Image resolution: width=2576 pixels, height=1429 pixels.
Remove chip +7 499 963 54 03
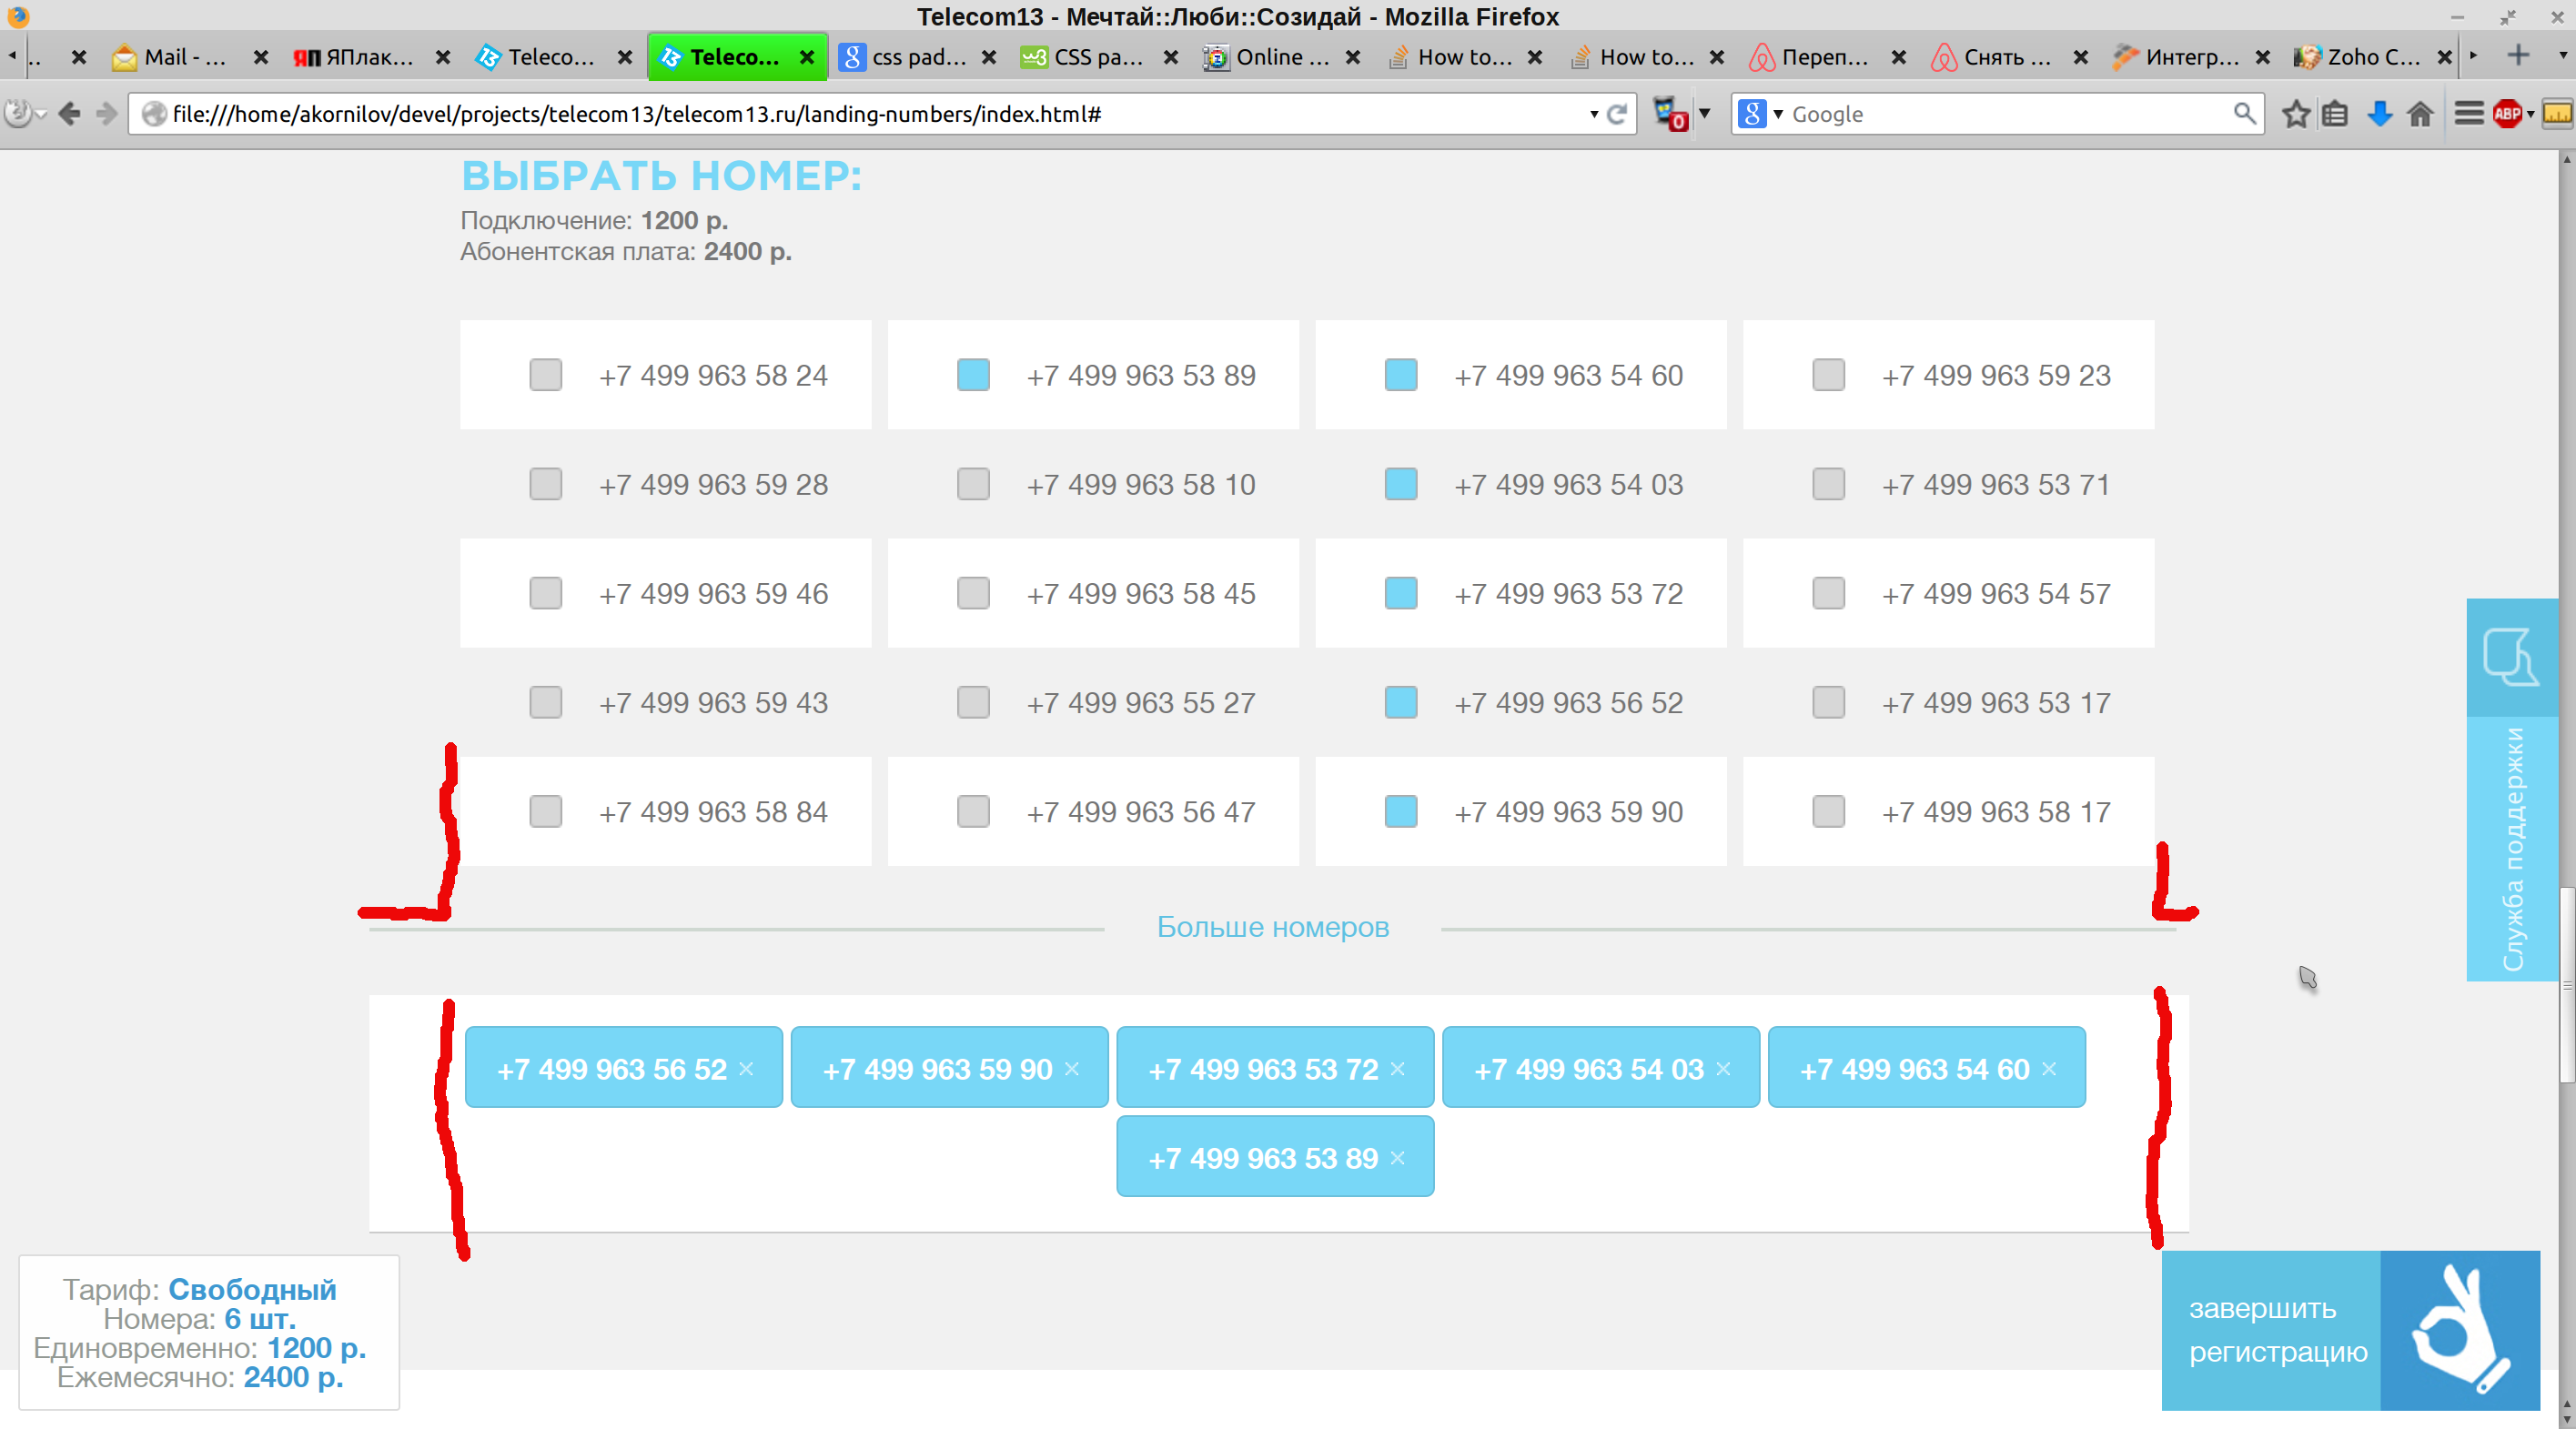pyautogui.click(x=1723, y=1069)
